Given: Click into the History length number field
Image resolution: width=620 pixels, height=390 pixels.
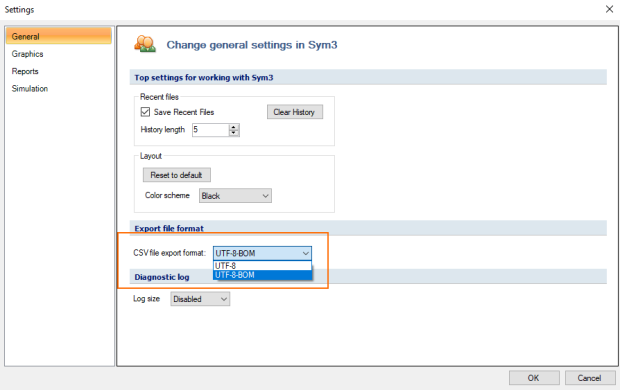Looking at the screenshot, I should click(x=211, y=130).
